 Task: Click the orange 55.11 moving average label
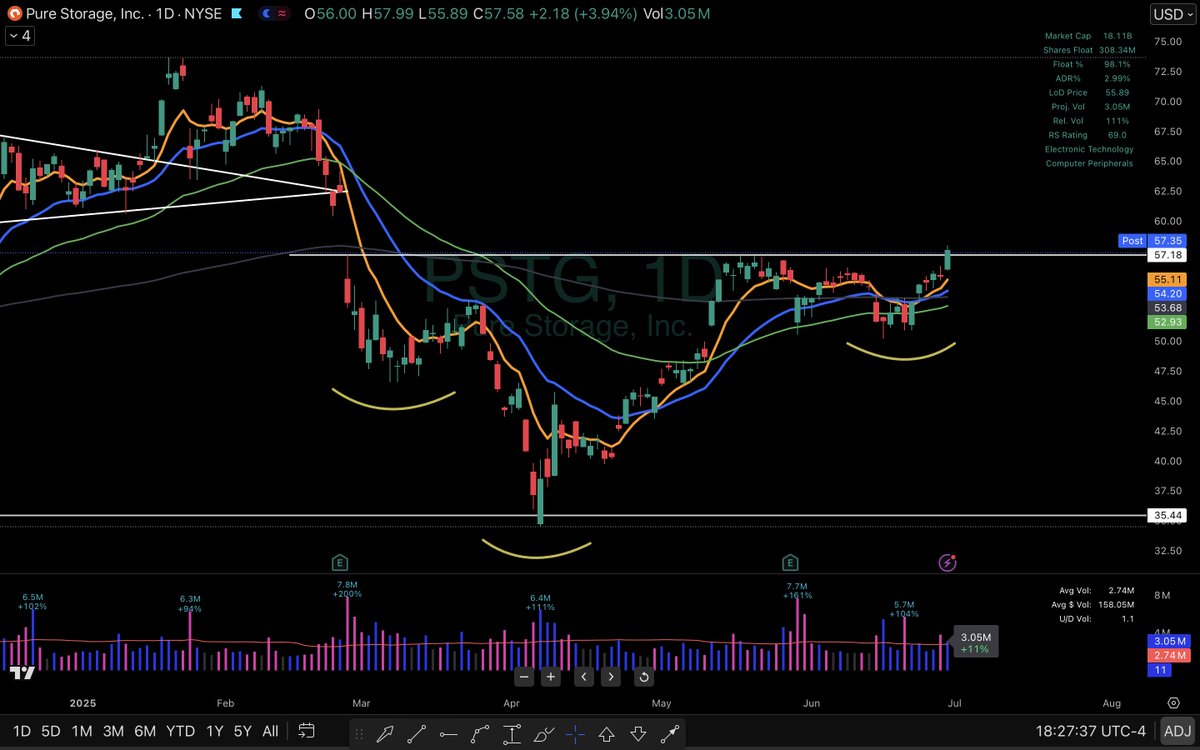[x=1168, y=280]
